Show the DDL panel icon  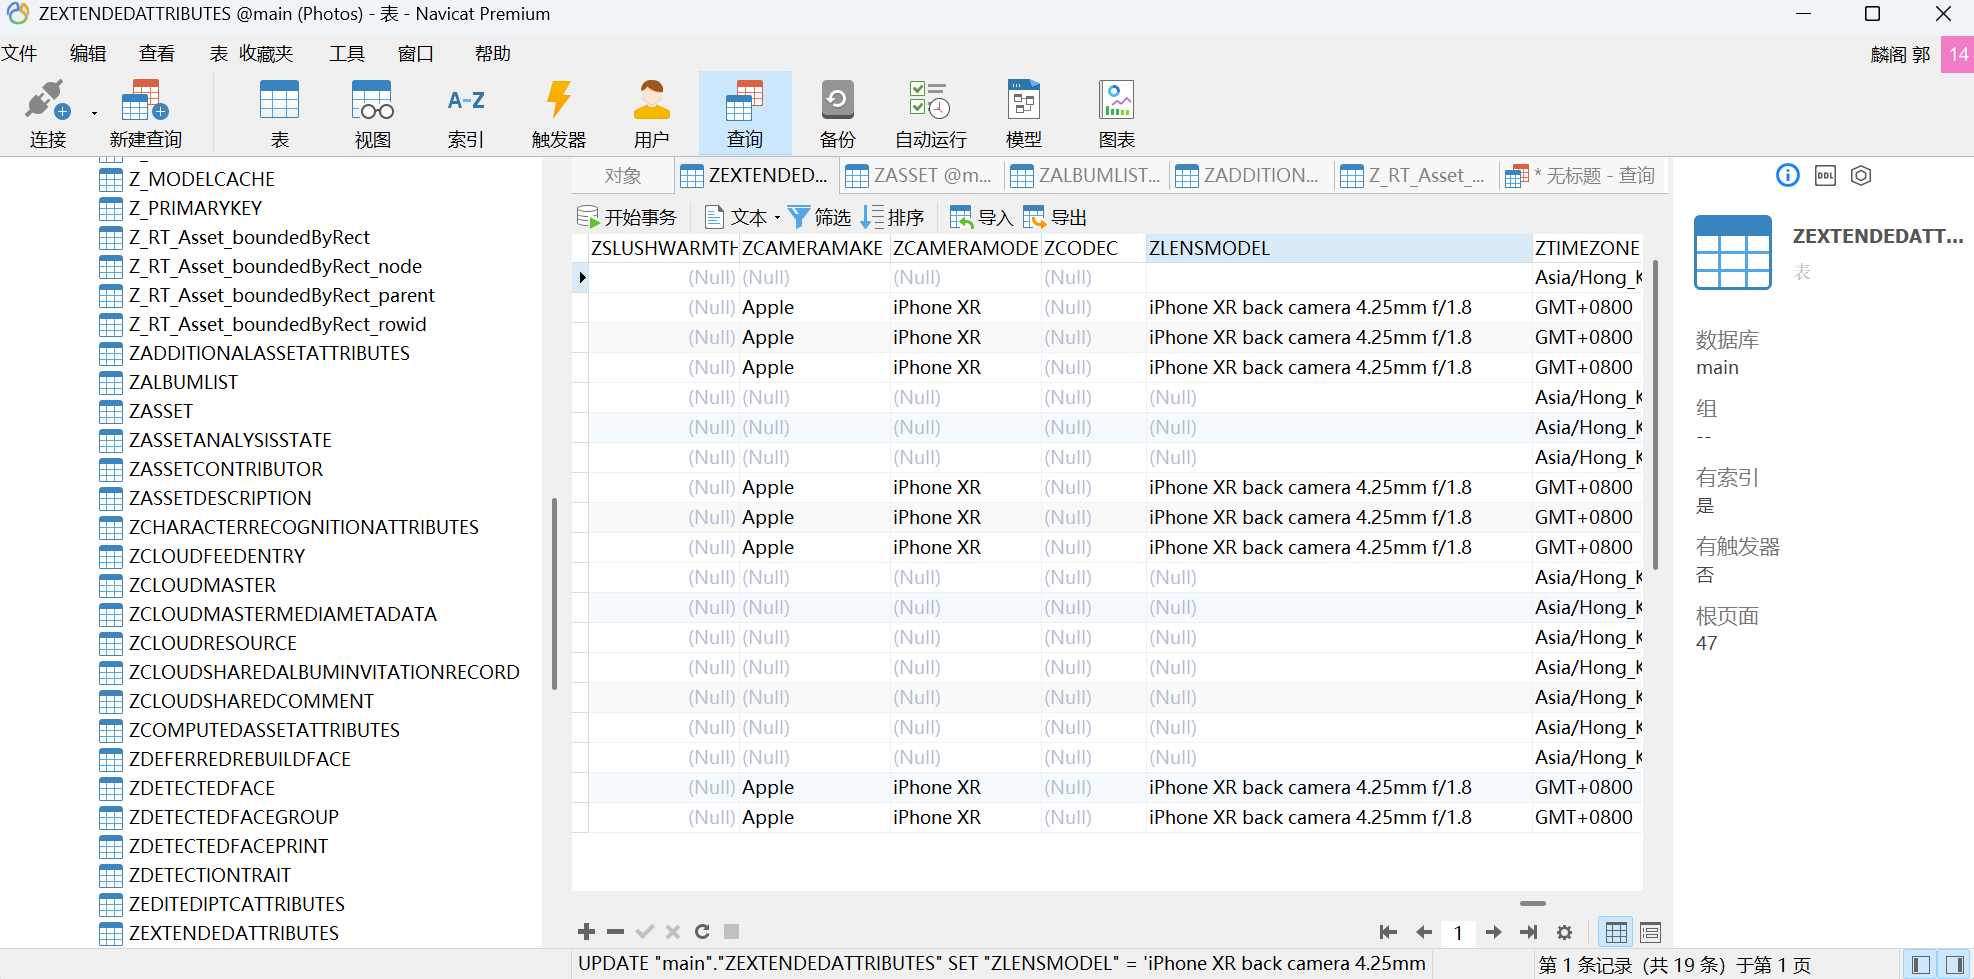1825,176
